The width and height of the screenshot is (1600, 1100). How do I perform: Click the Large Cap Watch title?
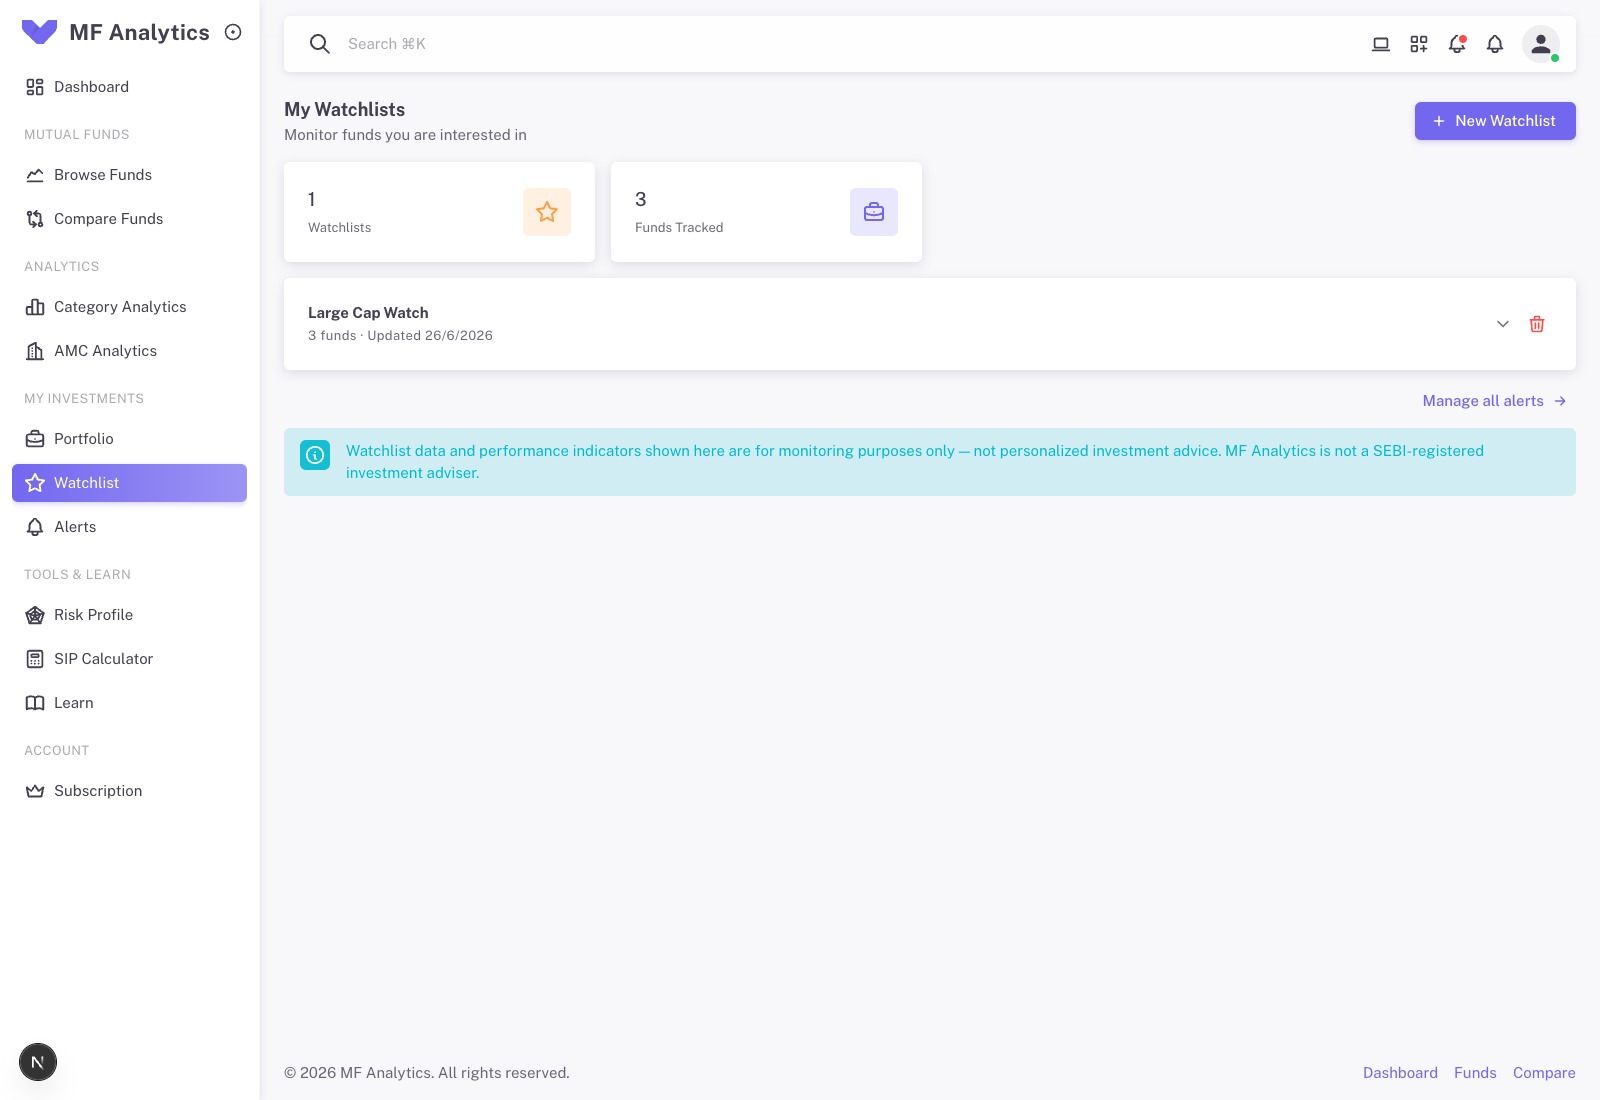click(368, 313)
